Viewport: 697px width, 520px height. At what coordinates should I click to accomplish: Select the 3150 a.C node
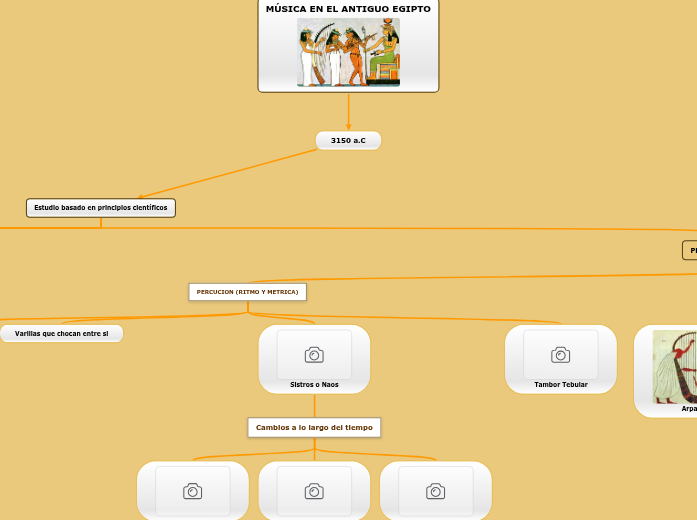click(x=348, y=141)
